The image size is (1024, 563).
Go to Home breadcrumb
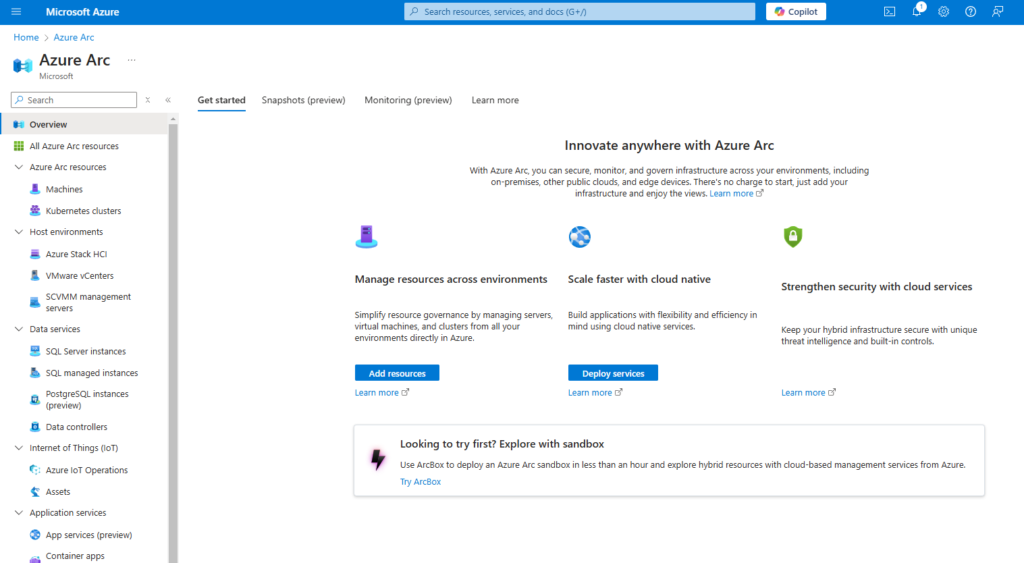(x=26, y=37)
